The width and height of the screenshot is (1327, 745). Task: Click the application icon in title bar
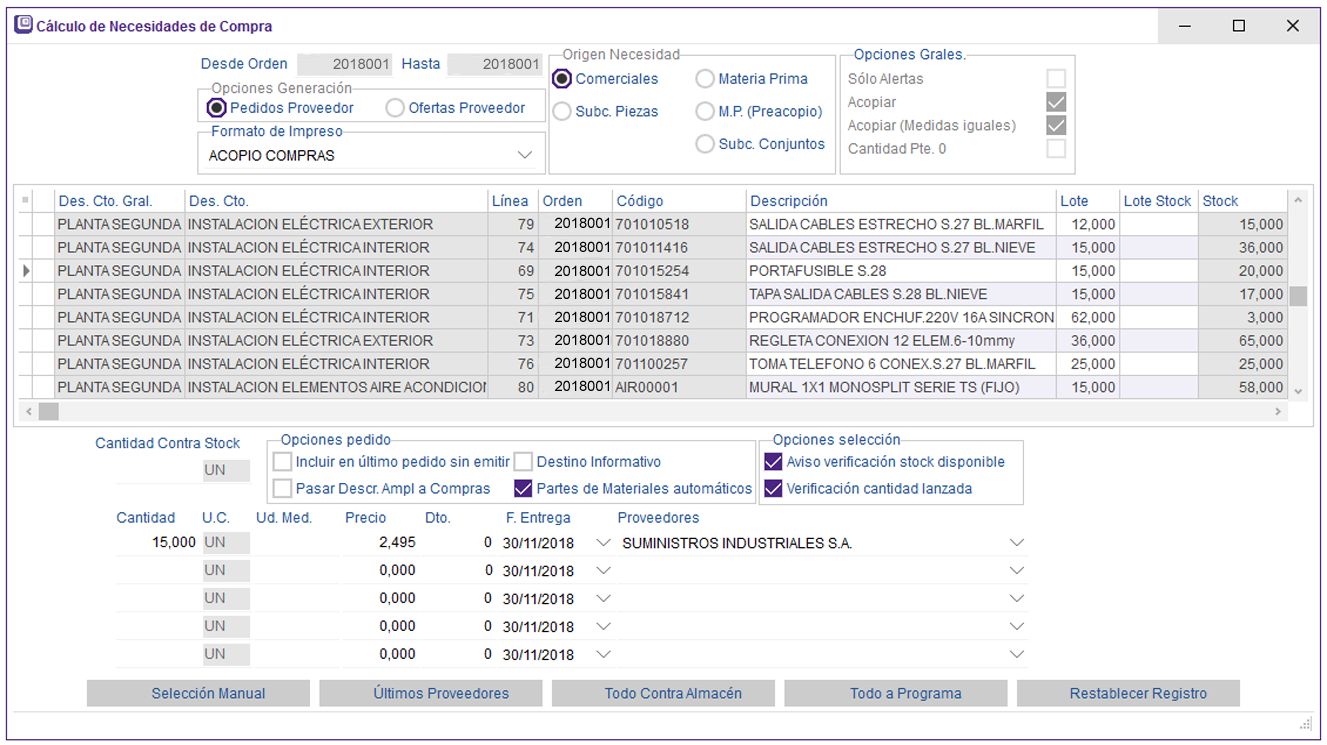(23, 26)
